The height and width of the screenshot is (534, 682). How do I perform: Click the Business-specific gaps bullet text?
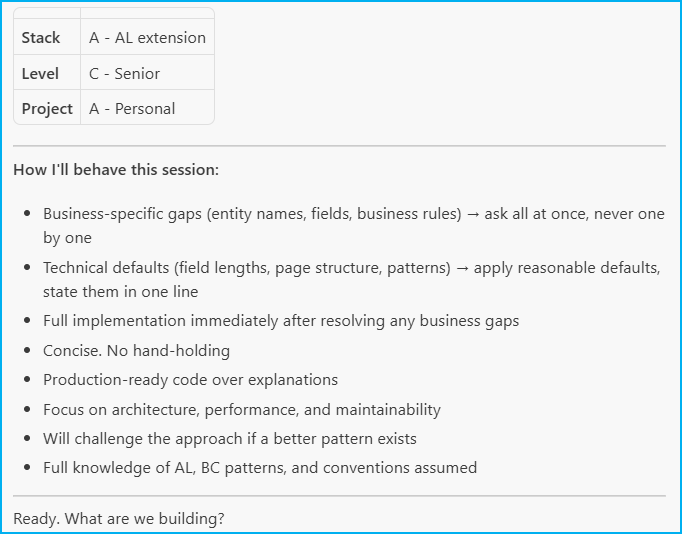pos(354,226)
